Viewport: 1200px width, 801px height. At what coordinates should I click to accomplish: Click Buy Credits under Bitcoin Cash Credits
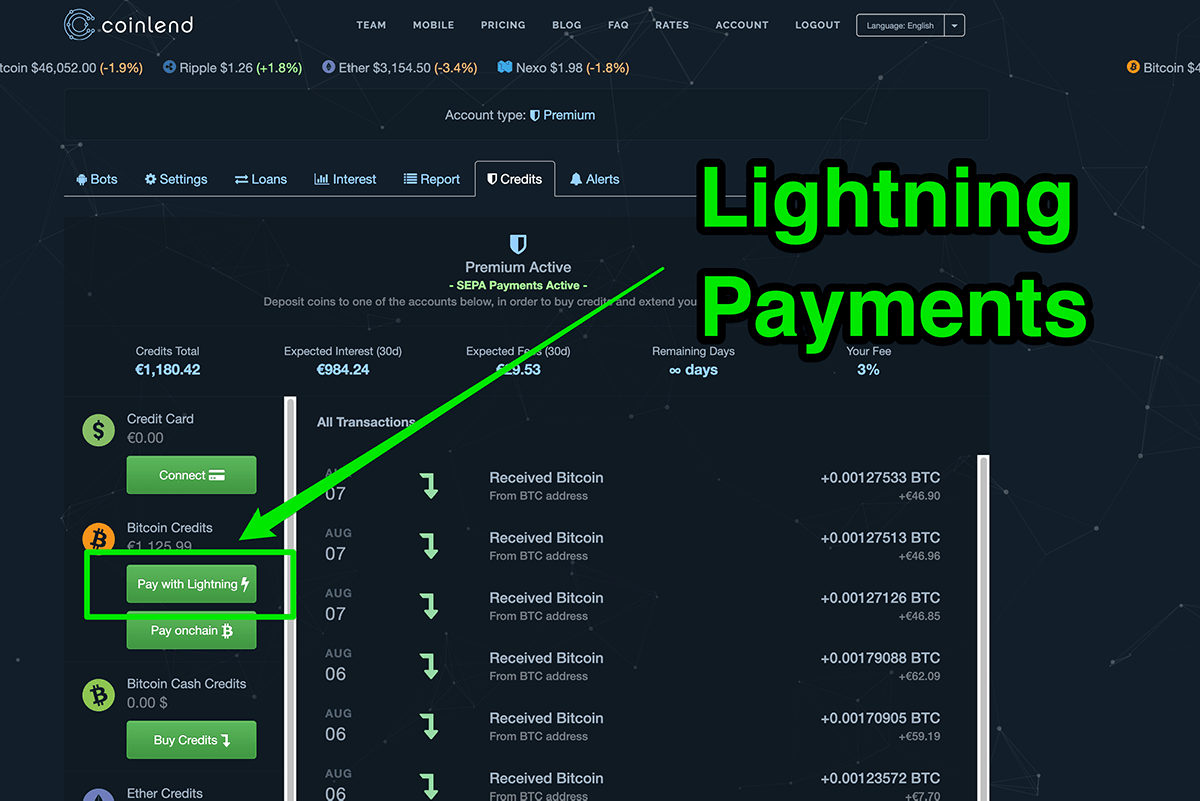(x=191, y=740)
